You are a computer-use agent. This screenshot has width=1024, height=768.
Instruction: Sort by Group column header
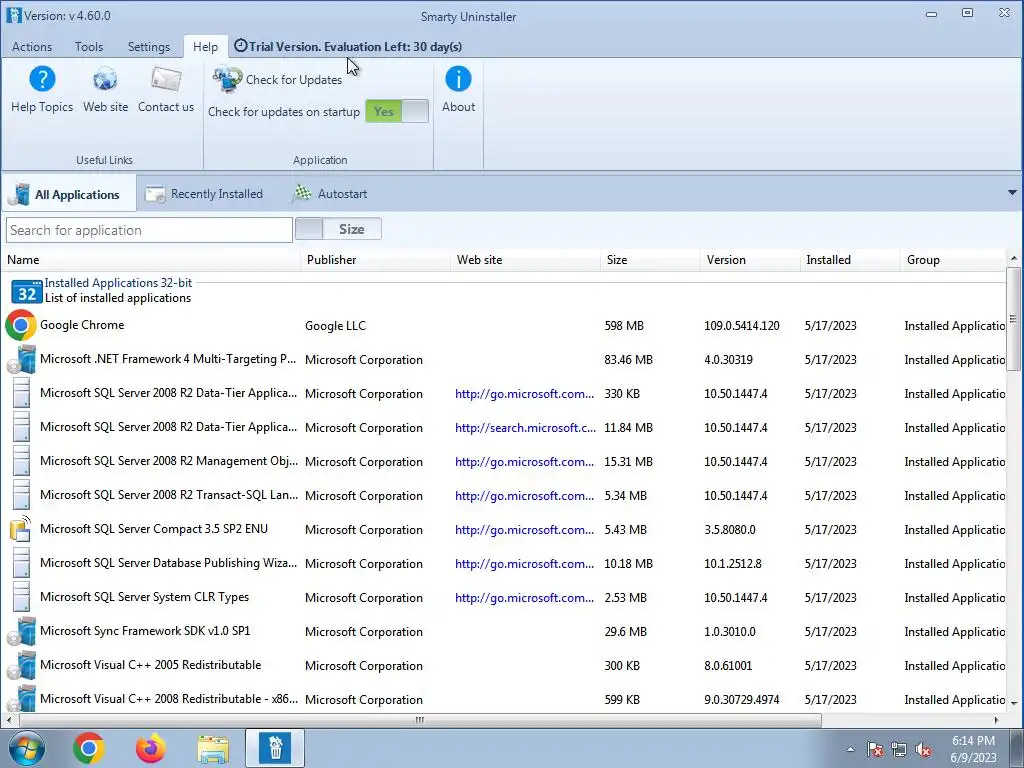point(953,260)
